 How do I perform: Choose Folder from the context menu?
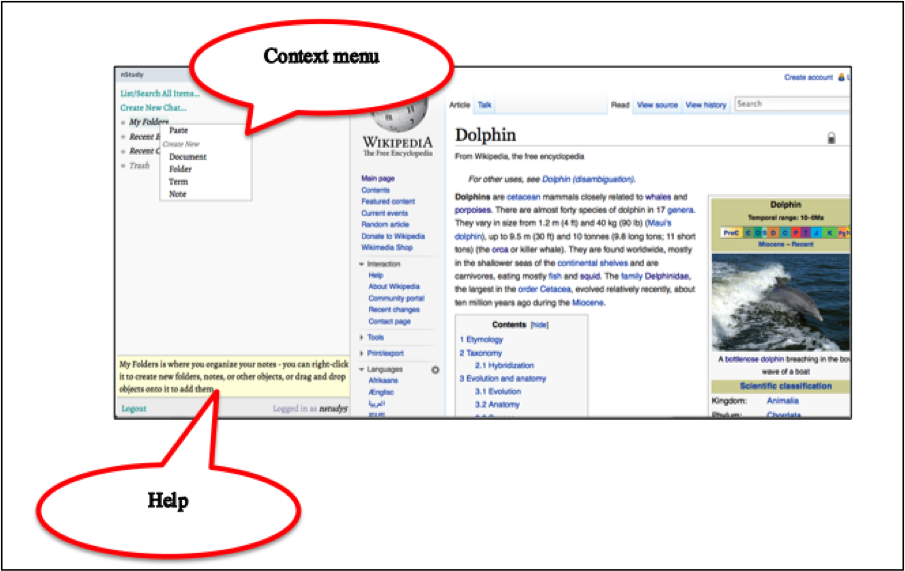click(180, 169)
